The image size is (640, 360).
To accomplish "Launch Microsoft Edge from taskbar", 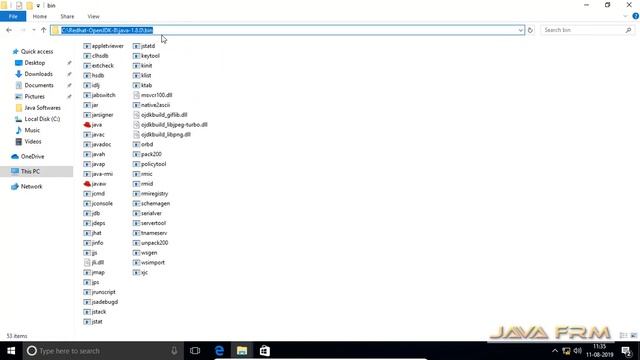I will [x=219, y=351].
